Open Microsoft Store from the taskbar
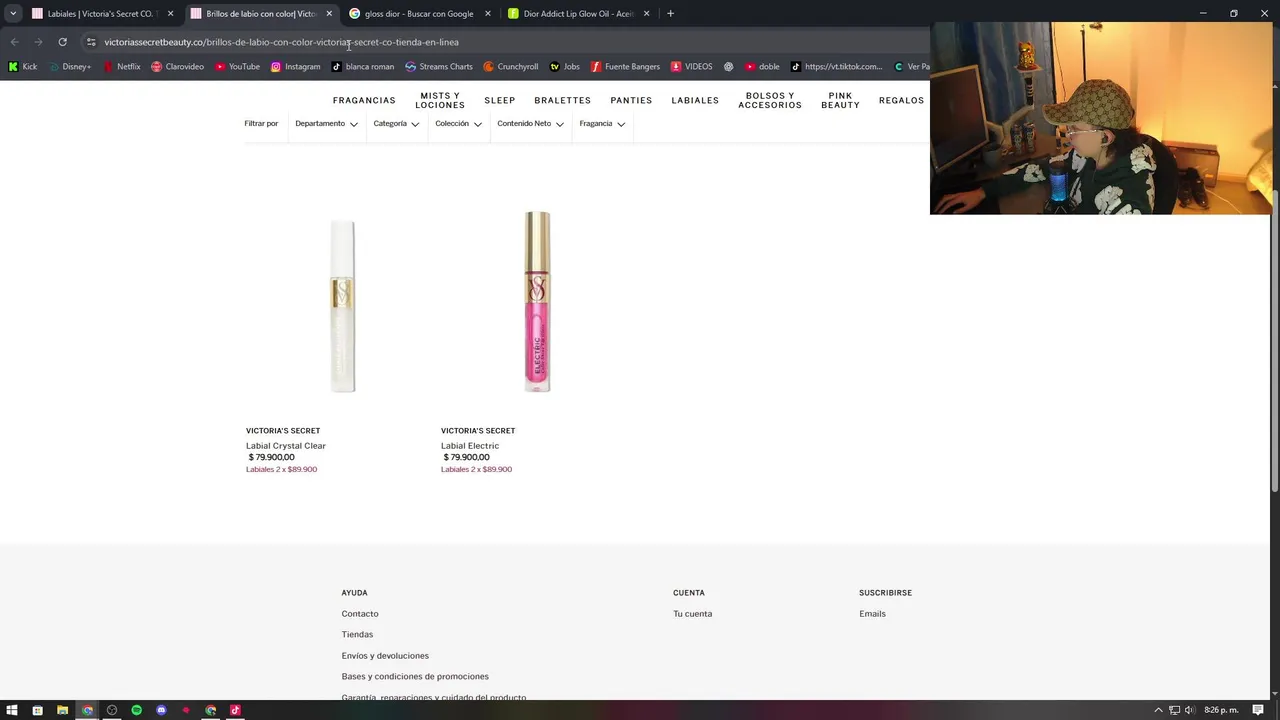Image resolution: width=1280 pixels, height=720 pixels. (38, 710)
